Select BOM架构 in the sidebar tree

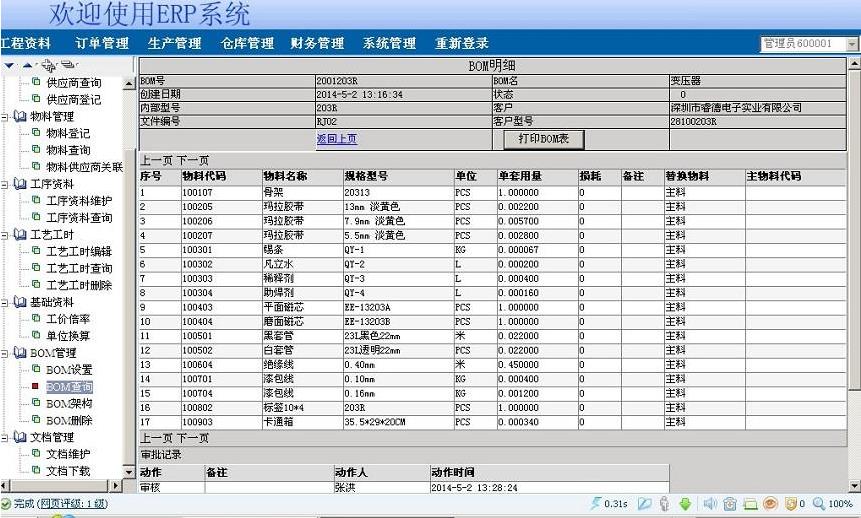(x=69, y=403)
